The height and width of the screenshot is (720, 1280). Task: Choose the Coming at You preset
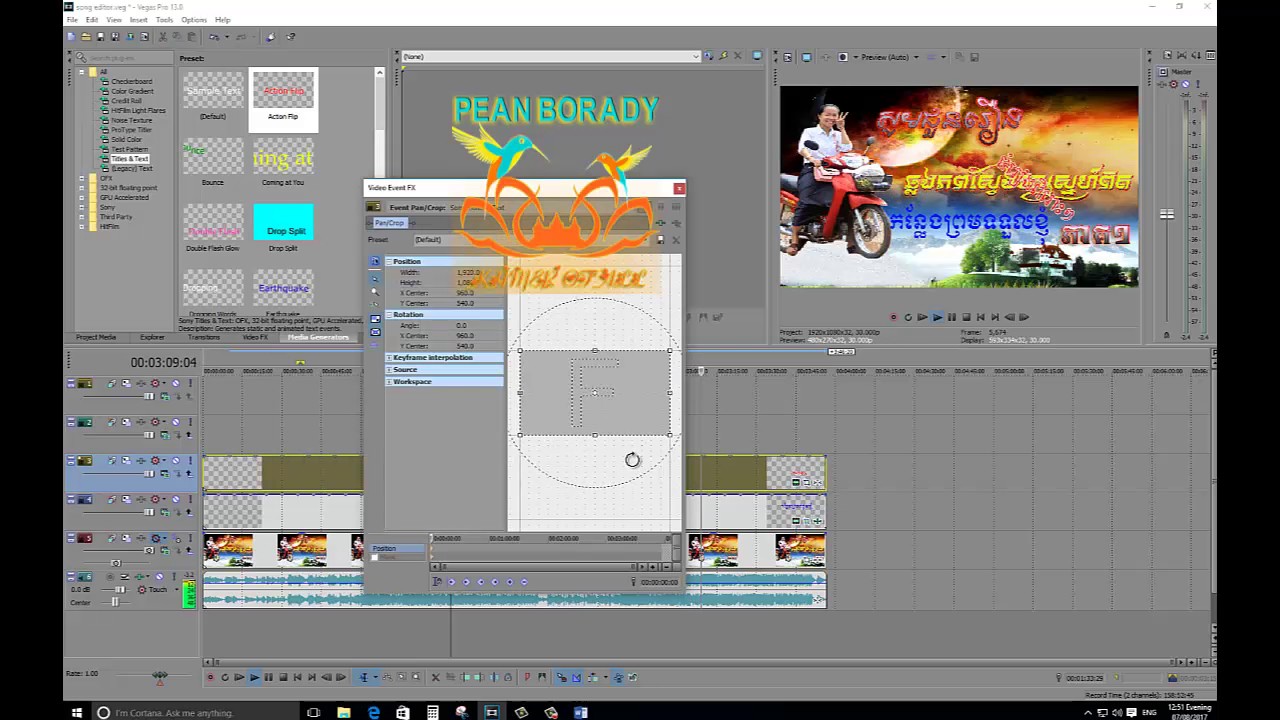click(x=283, y=157)
